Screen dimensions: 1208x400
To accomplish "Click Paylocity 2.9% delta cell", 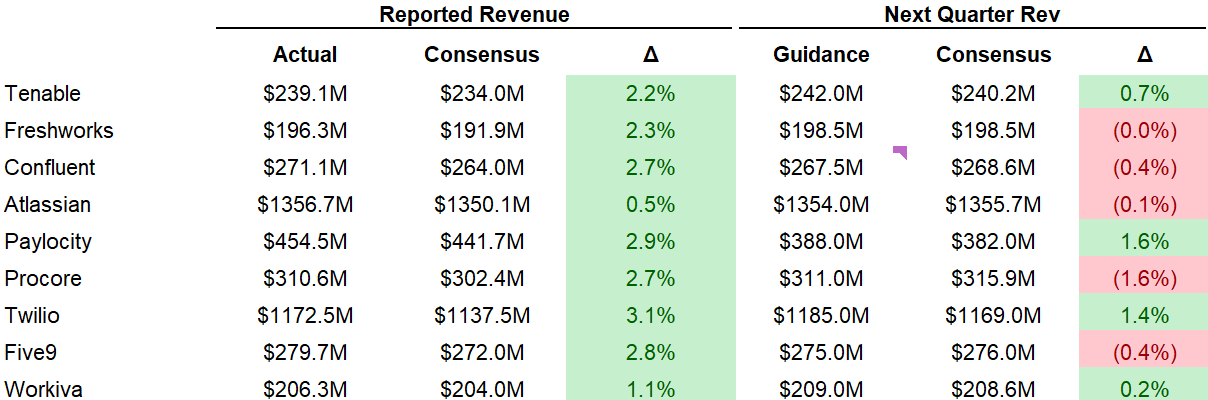I will (x=650, y=241).
